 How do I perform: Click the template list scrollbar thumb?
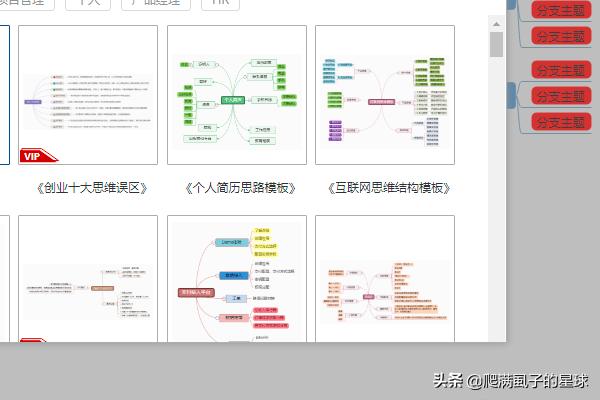pyautogui.click(x=496, y=44)
